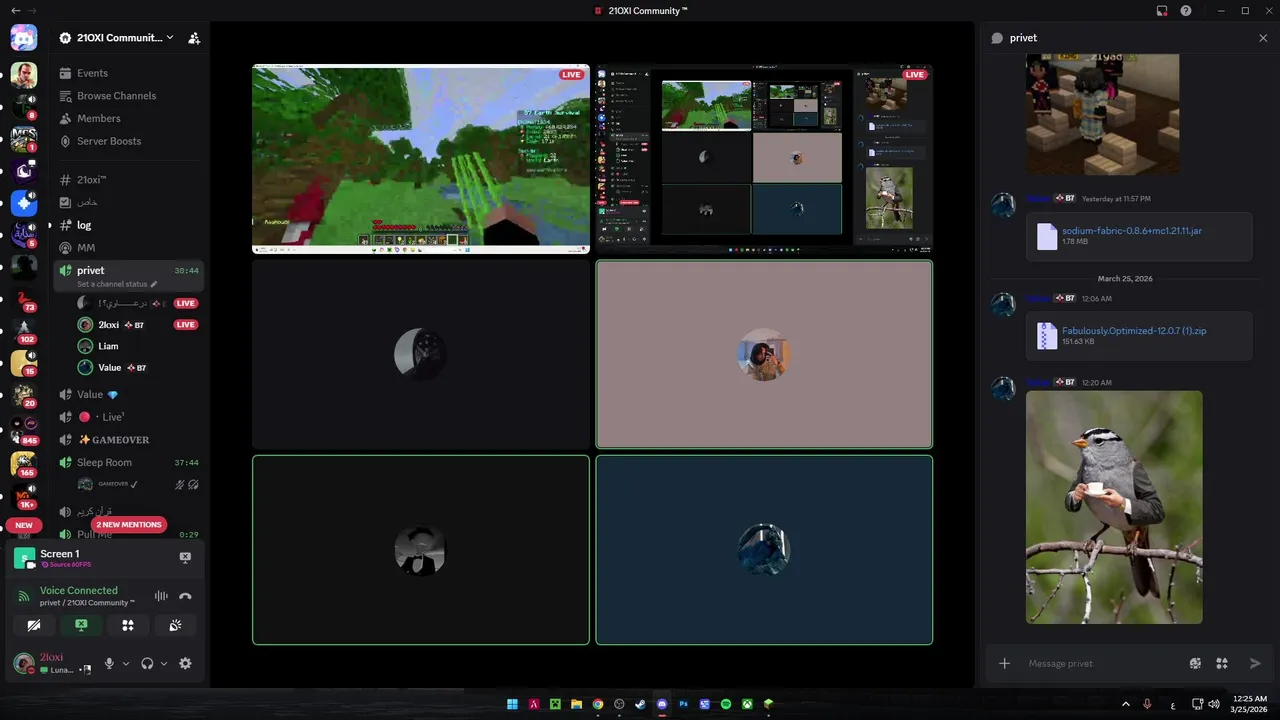Open the Members list
This screenshot has height=720, width=1280.
[128, 118]
